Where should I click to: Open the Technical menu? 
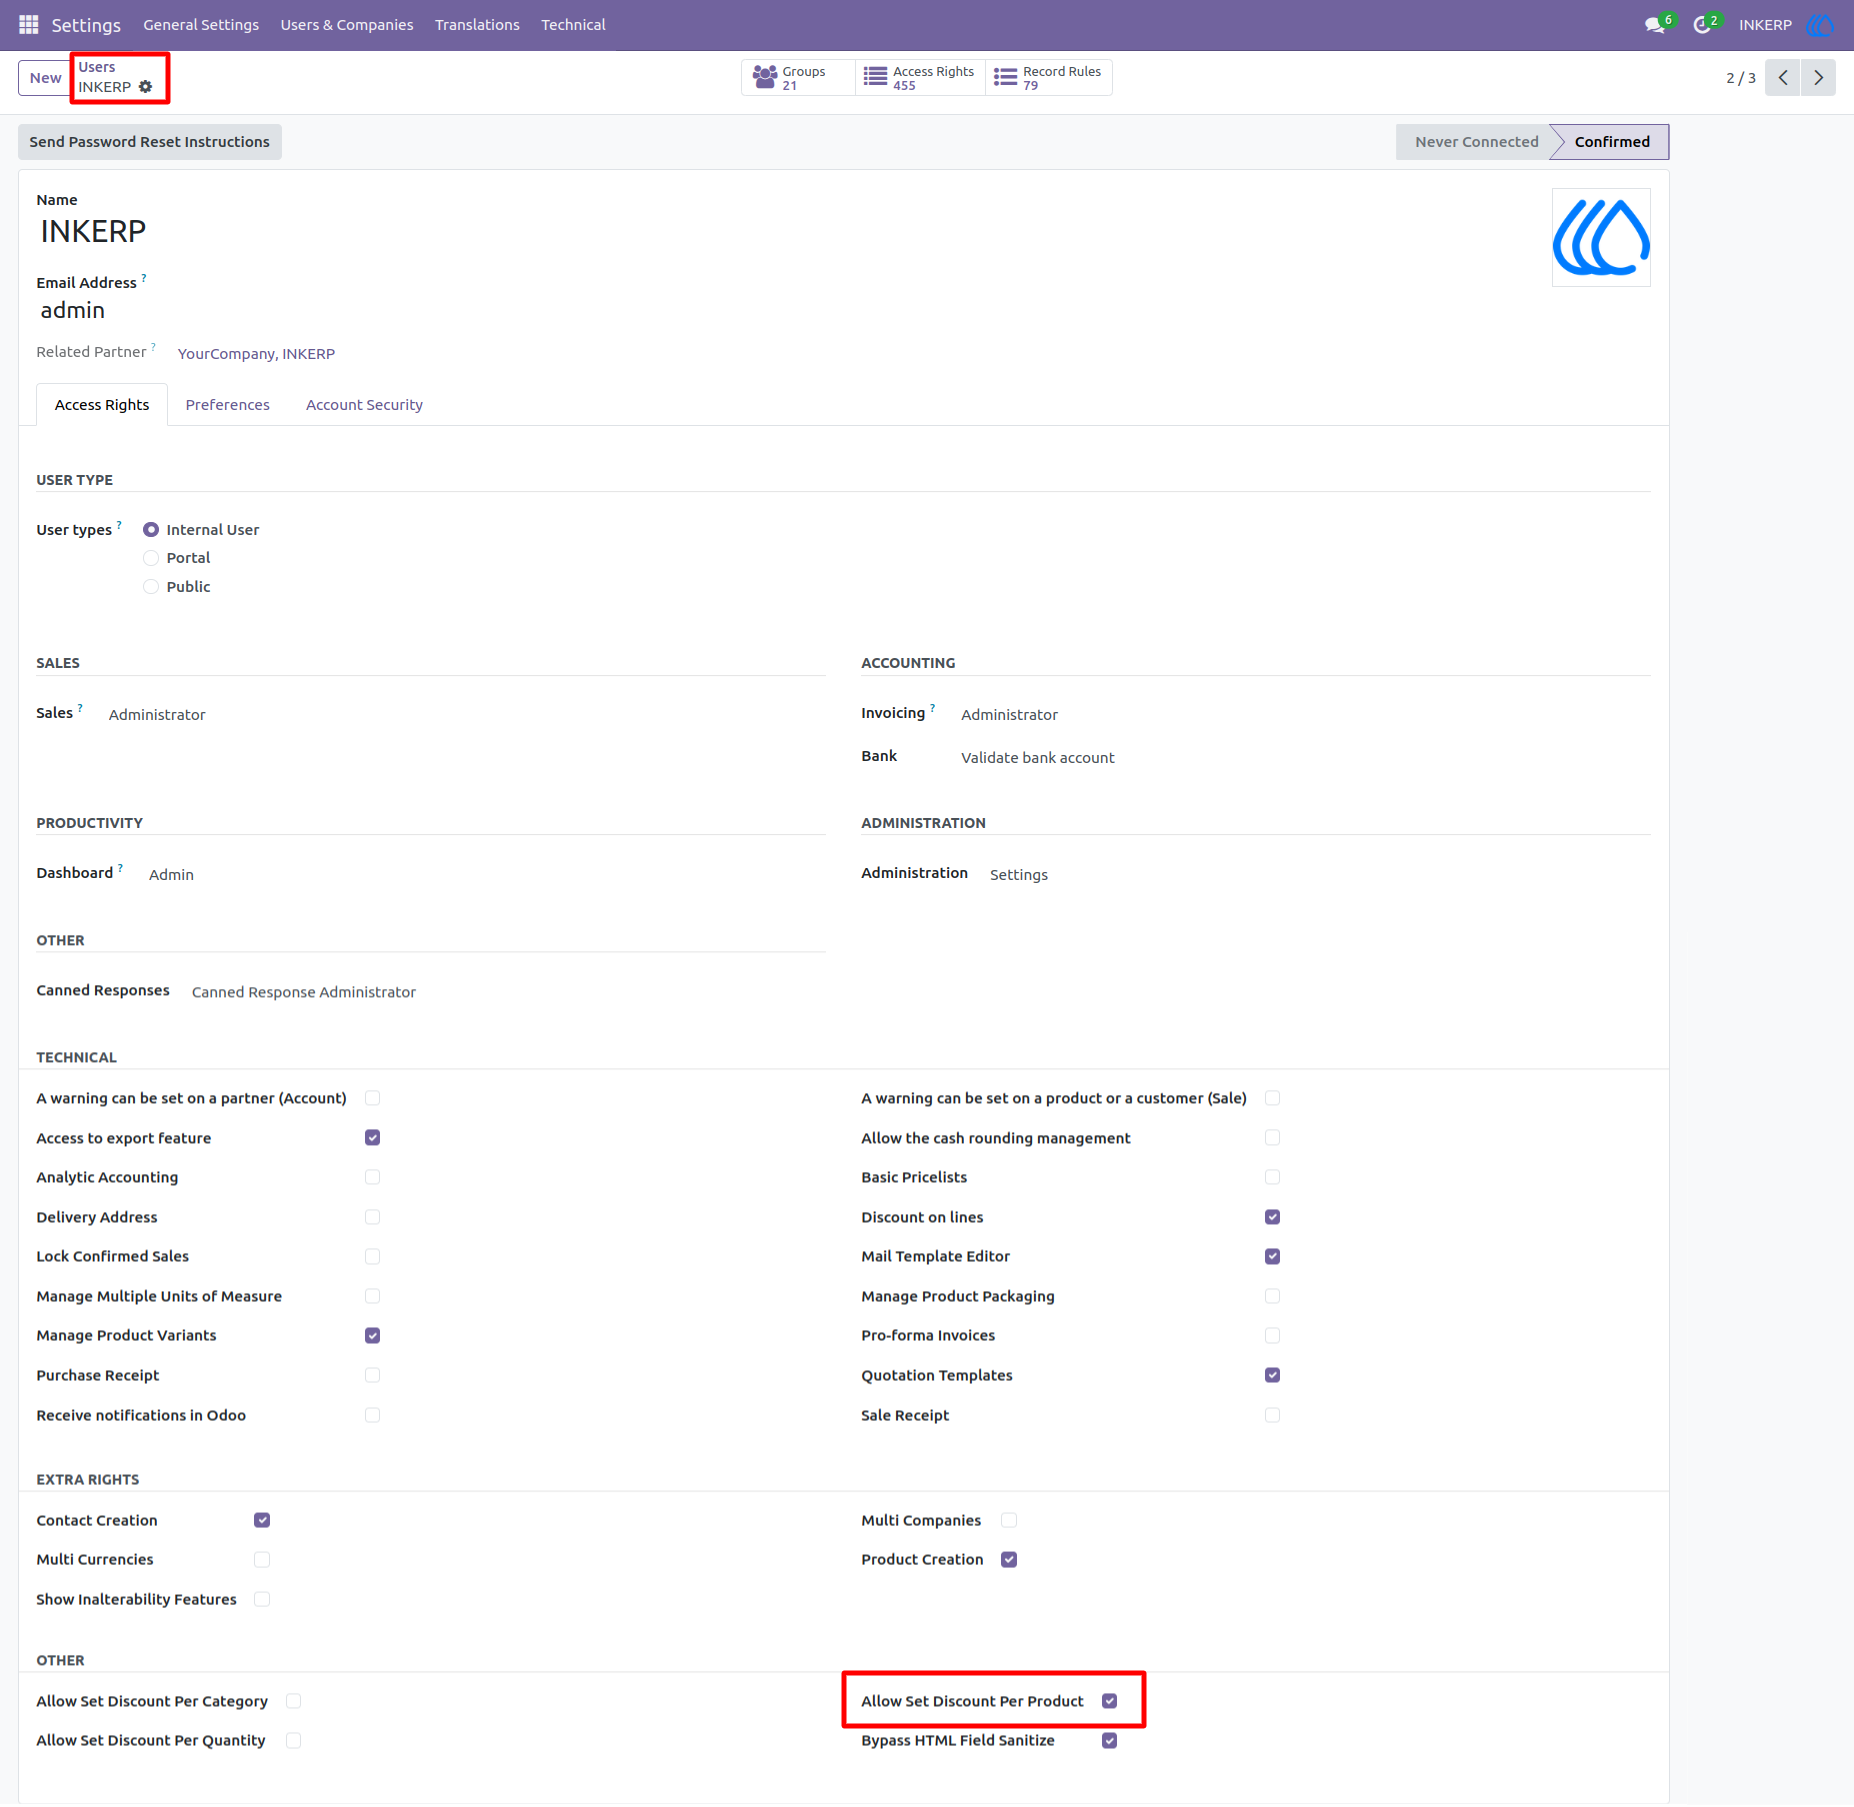[573, 25]
